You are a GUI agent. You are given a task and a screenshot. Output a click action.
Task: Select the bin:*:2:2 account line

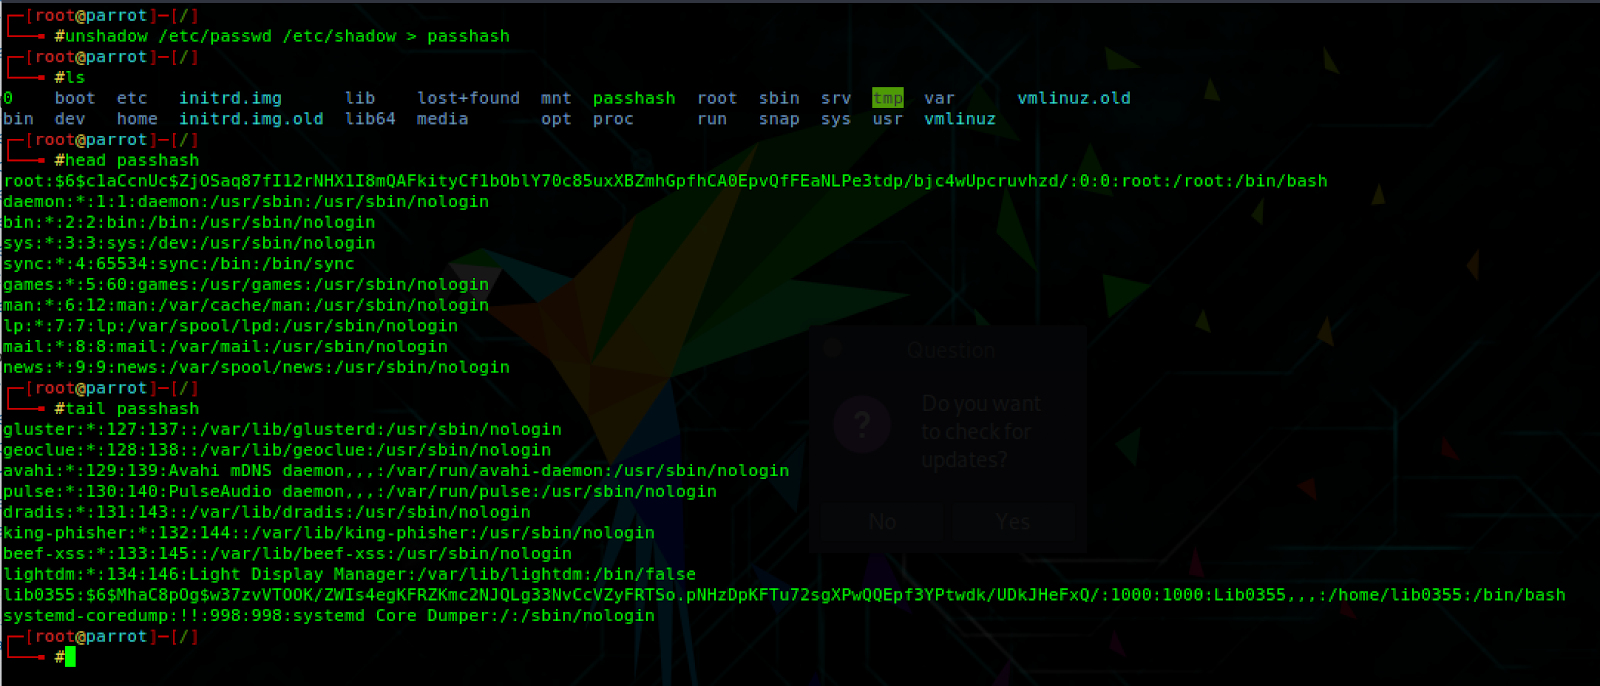tap(189, 223)
